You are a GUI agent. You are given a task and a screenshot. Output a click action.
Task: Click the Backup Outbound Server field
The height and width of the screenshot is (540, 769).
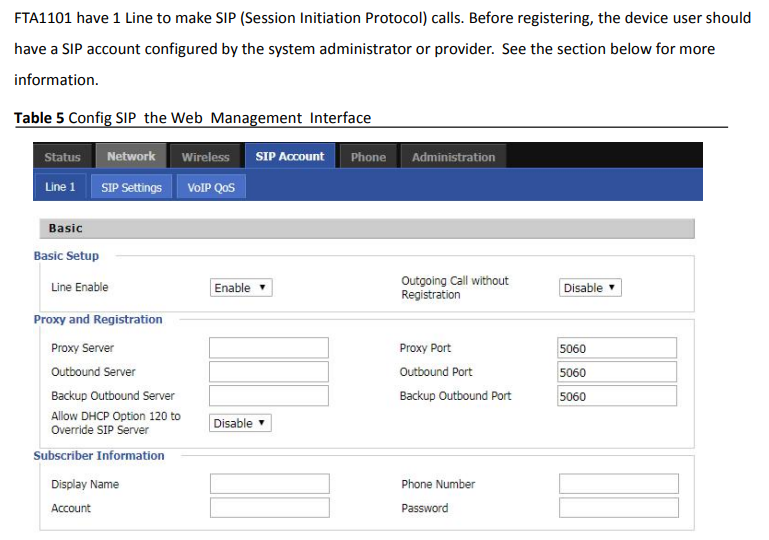(269, 396)
